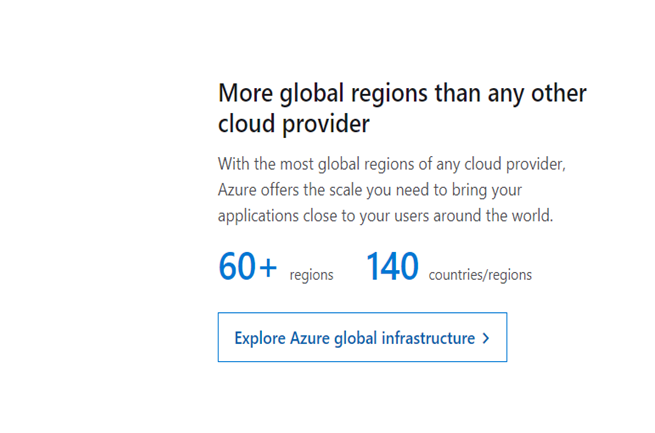Click the '60+' regions figure
This screenshot has height=433, width=655.
(248, 266)
